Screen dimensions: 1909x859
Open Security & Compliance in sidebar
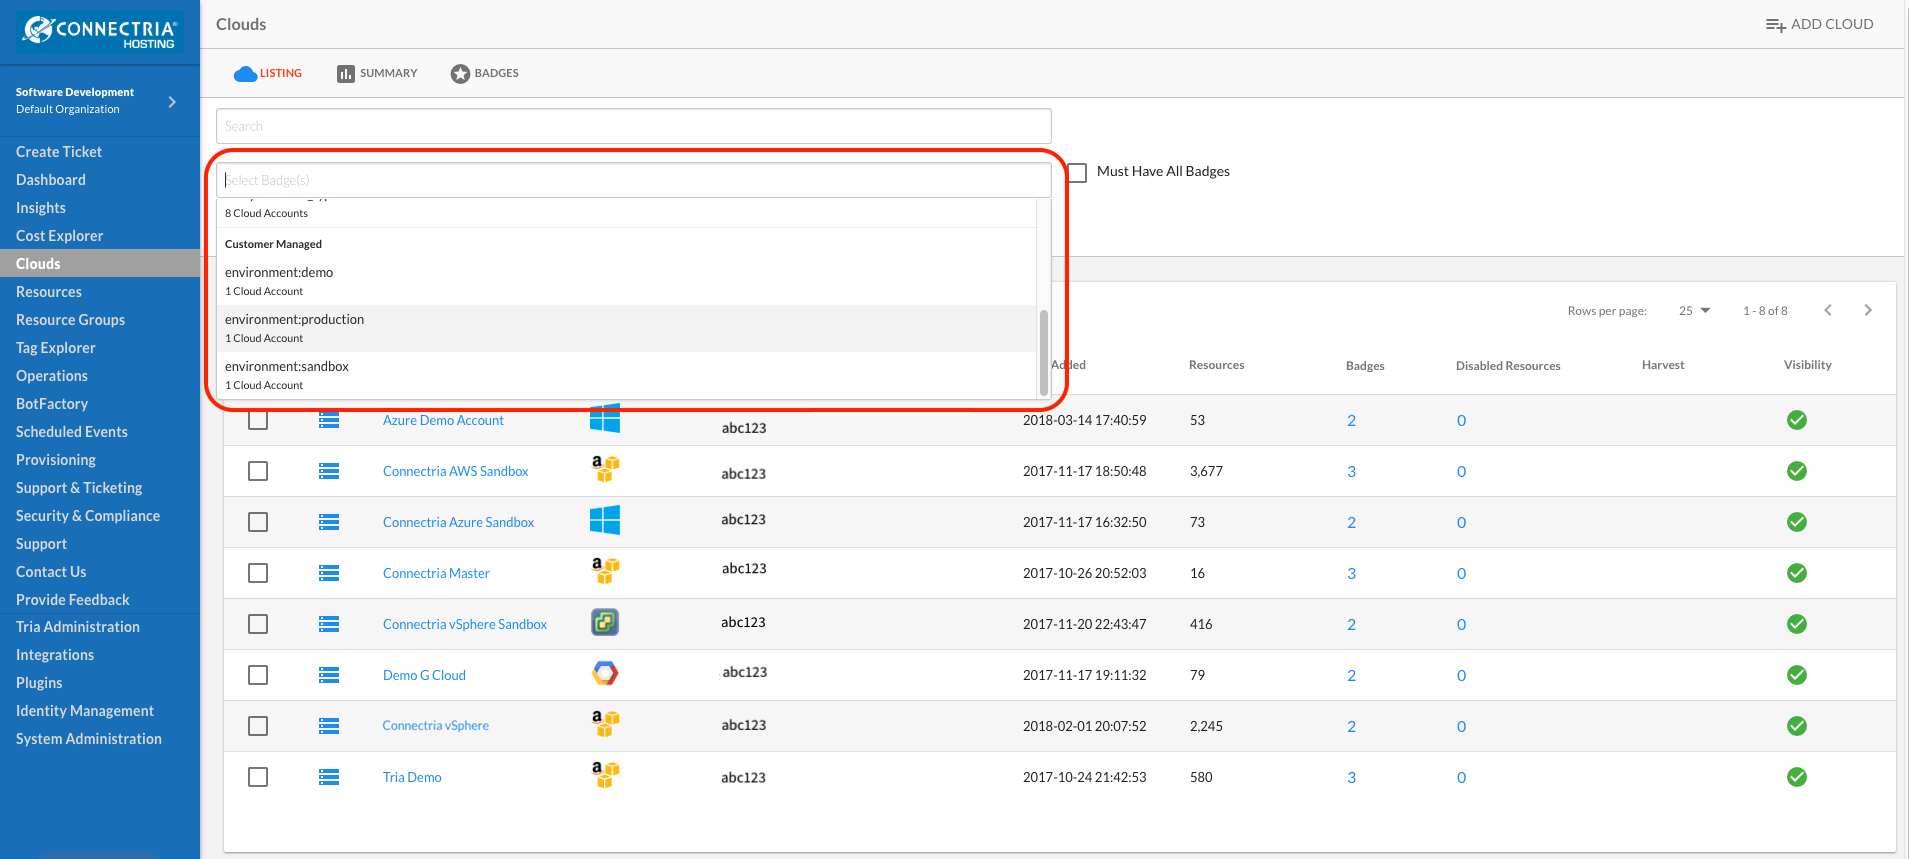coord(88,516)
